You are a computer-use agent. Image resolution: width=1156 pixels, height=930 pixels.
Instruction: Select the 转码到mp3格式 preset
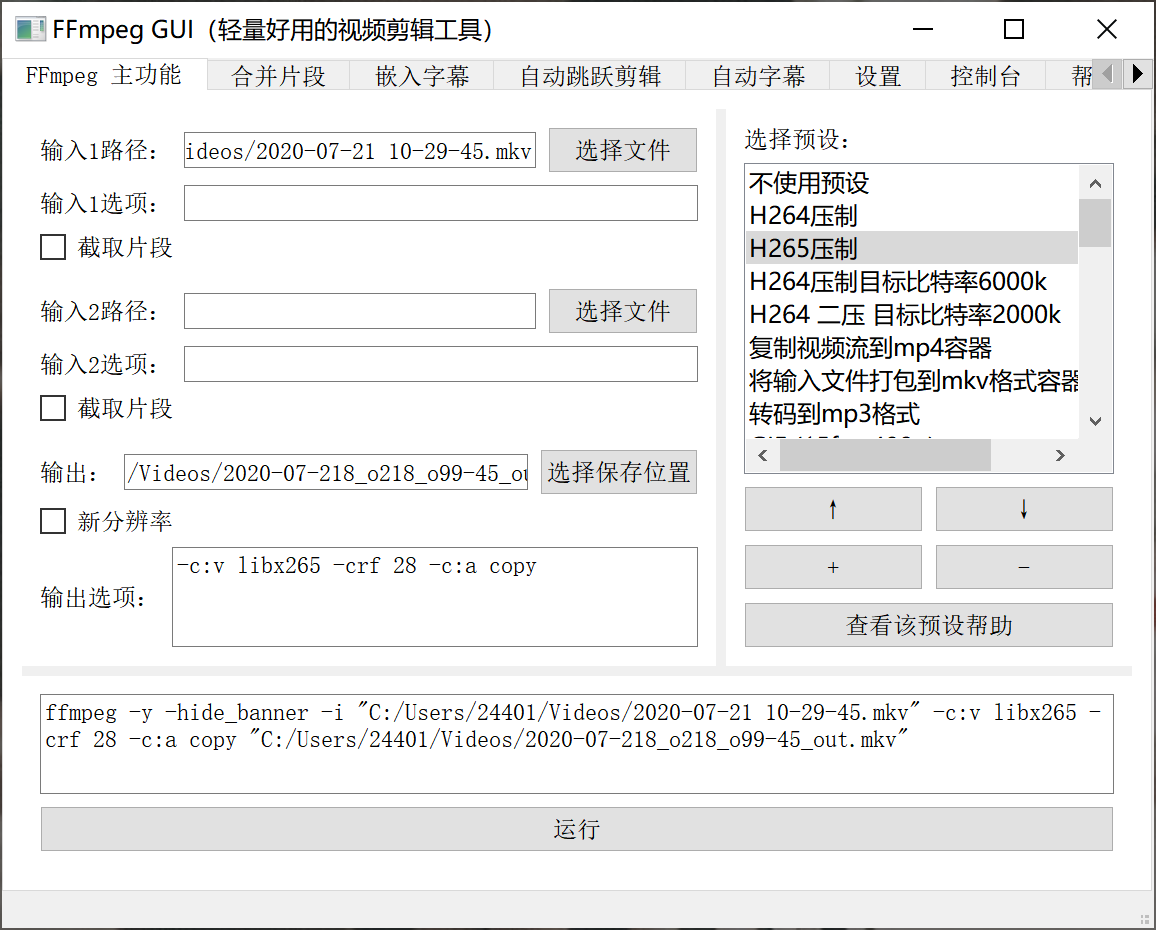pos(913,414)
